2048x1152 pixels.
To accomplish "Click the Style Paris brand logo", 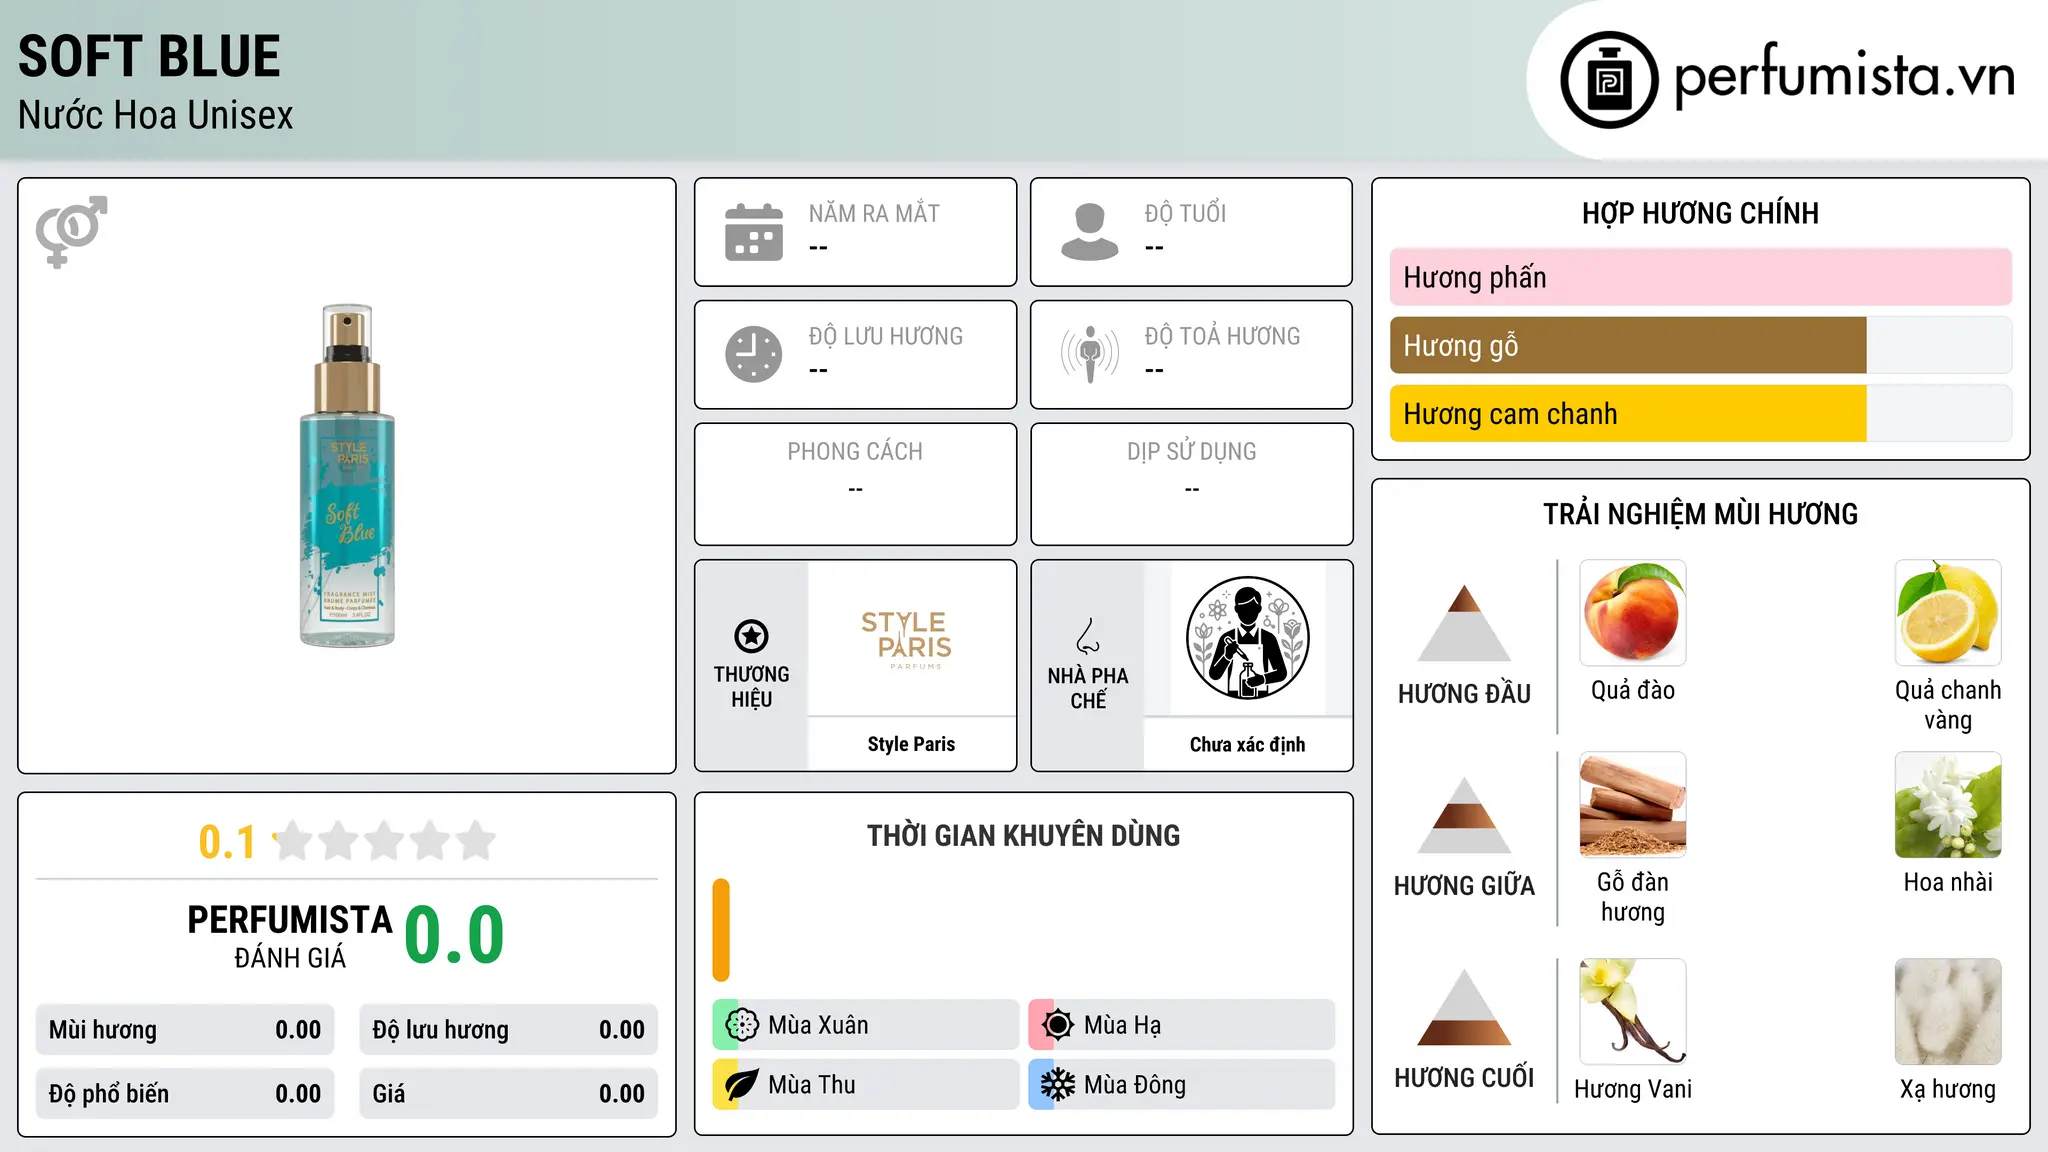I will tap(907, 639).
